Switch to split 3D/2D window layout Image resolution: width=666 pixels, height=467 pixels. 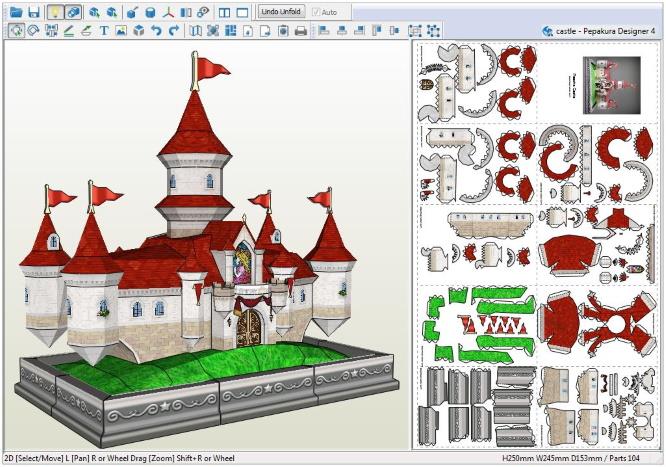tap(224, 12)
